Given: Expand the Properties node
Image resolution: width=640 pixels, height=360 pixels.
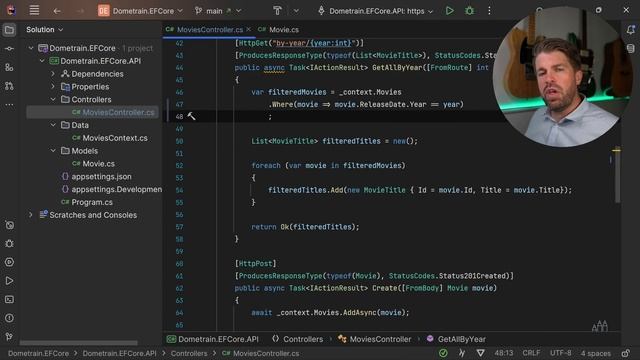Looking at the screenshot, I should coord(53,87).
